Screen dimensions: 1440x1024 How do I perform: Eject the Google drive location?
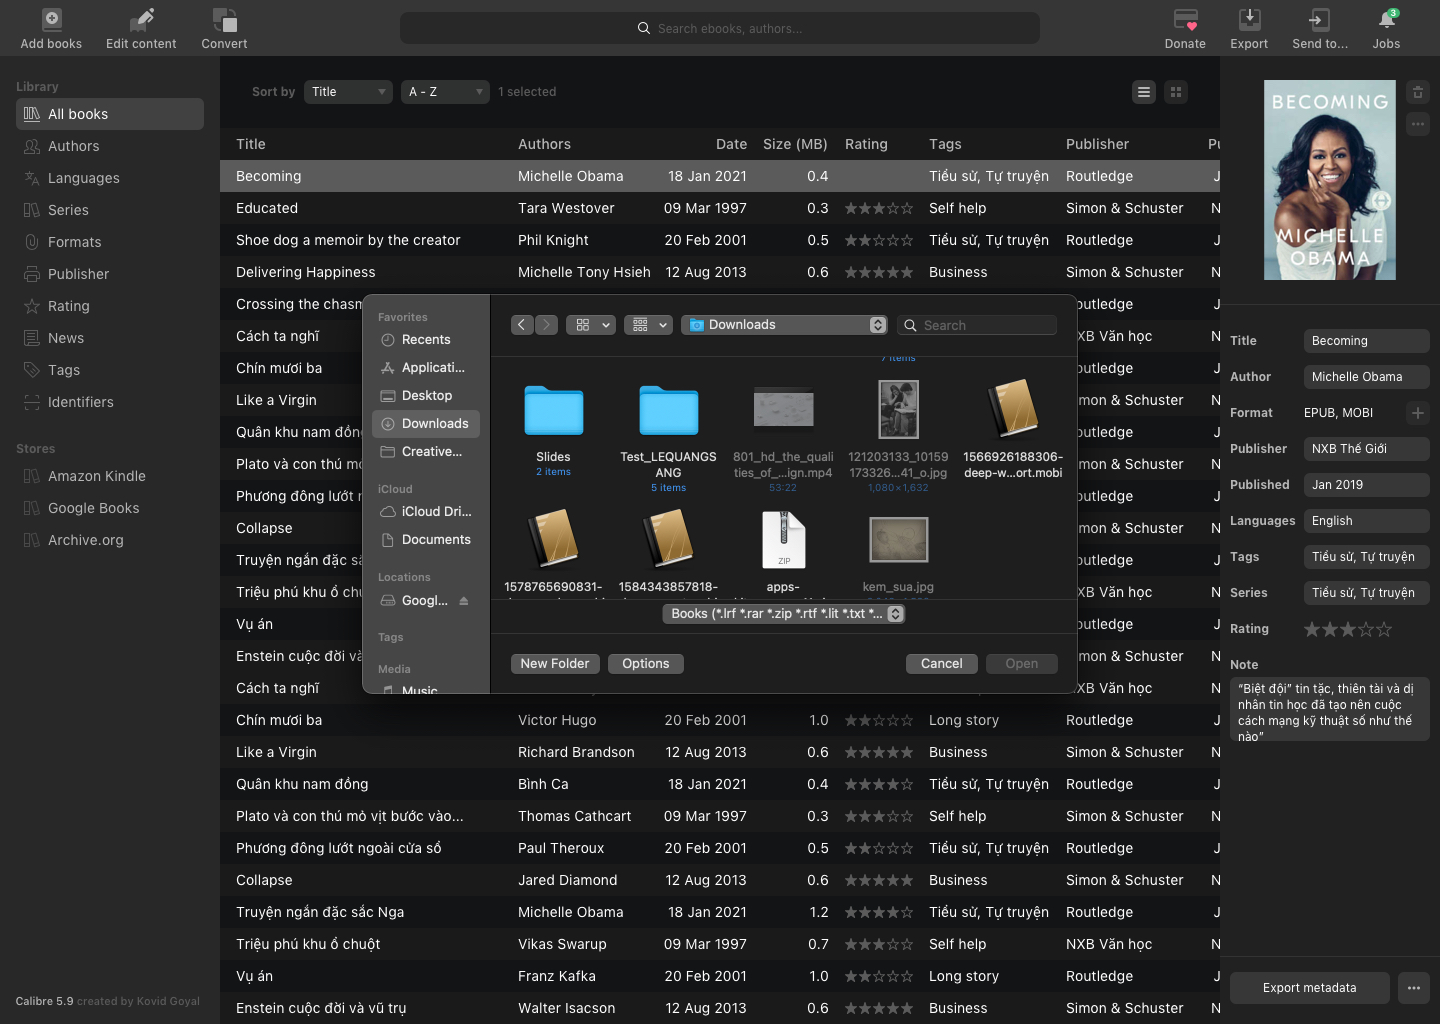(x=464, y=601)
